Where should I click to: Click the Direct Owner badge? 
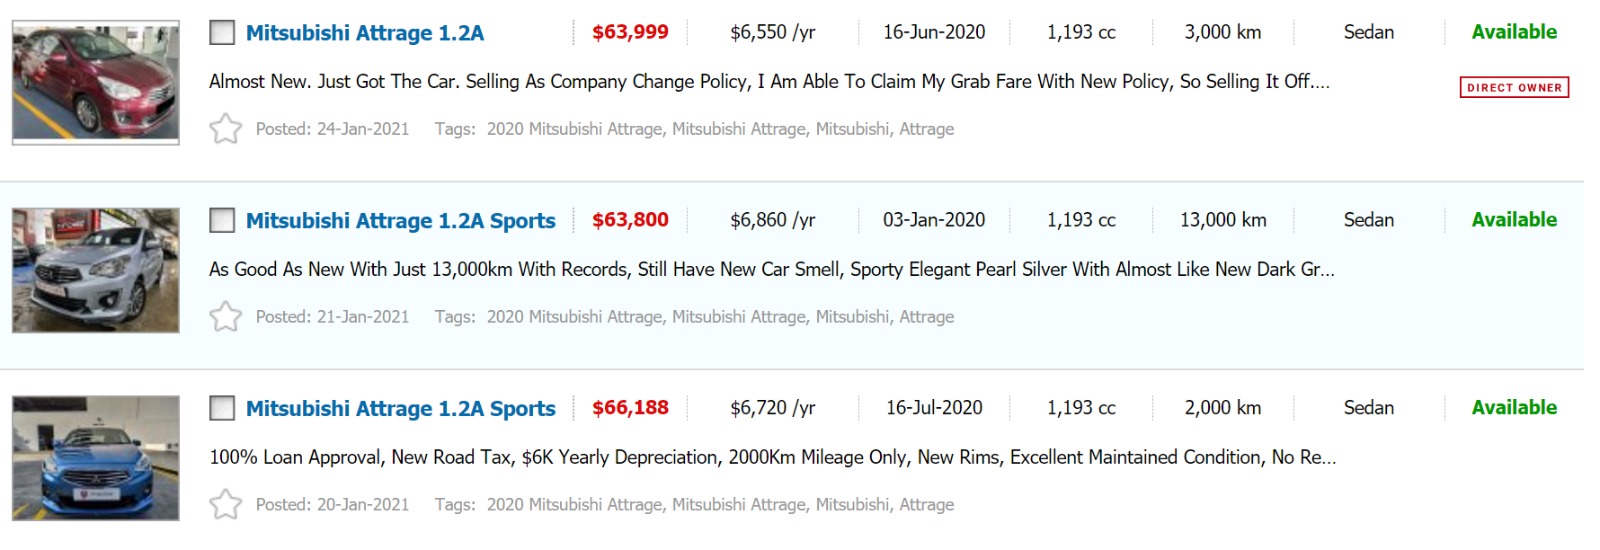click(1514, 88)
